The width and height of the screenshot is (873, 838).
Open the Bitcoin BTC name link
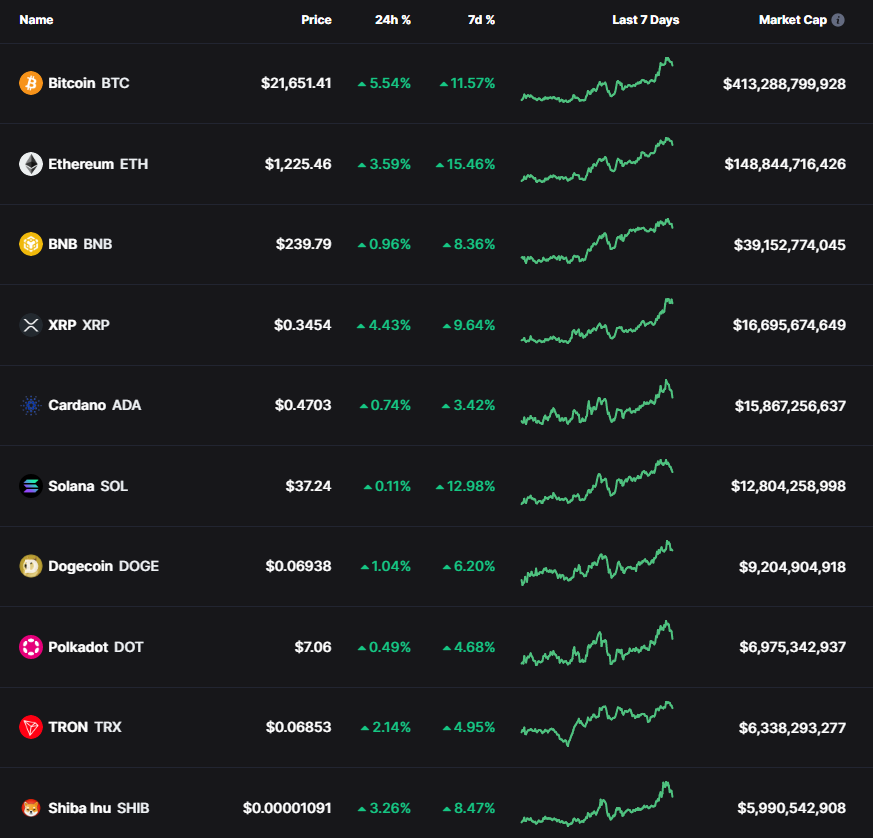[89, 83]
